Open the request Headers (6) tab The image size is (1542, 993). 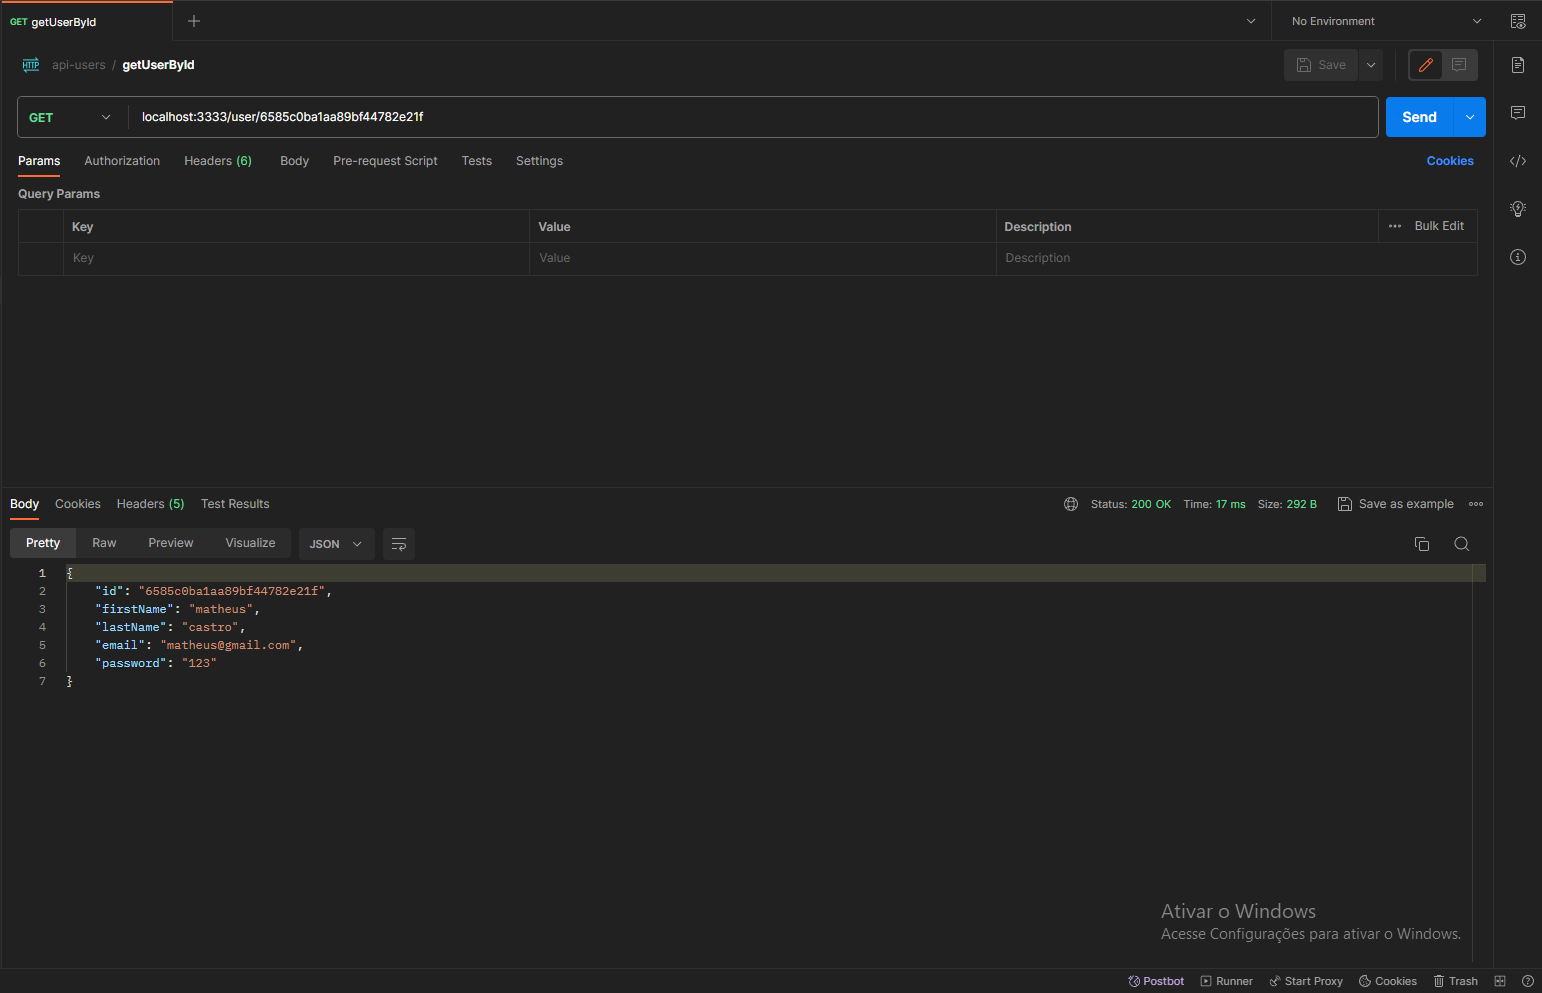click(218, 161)
